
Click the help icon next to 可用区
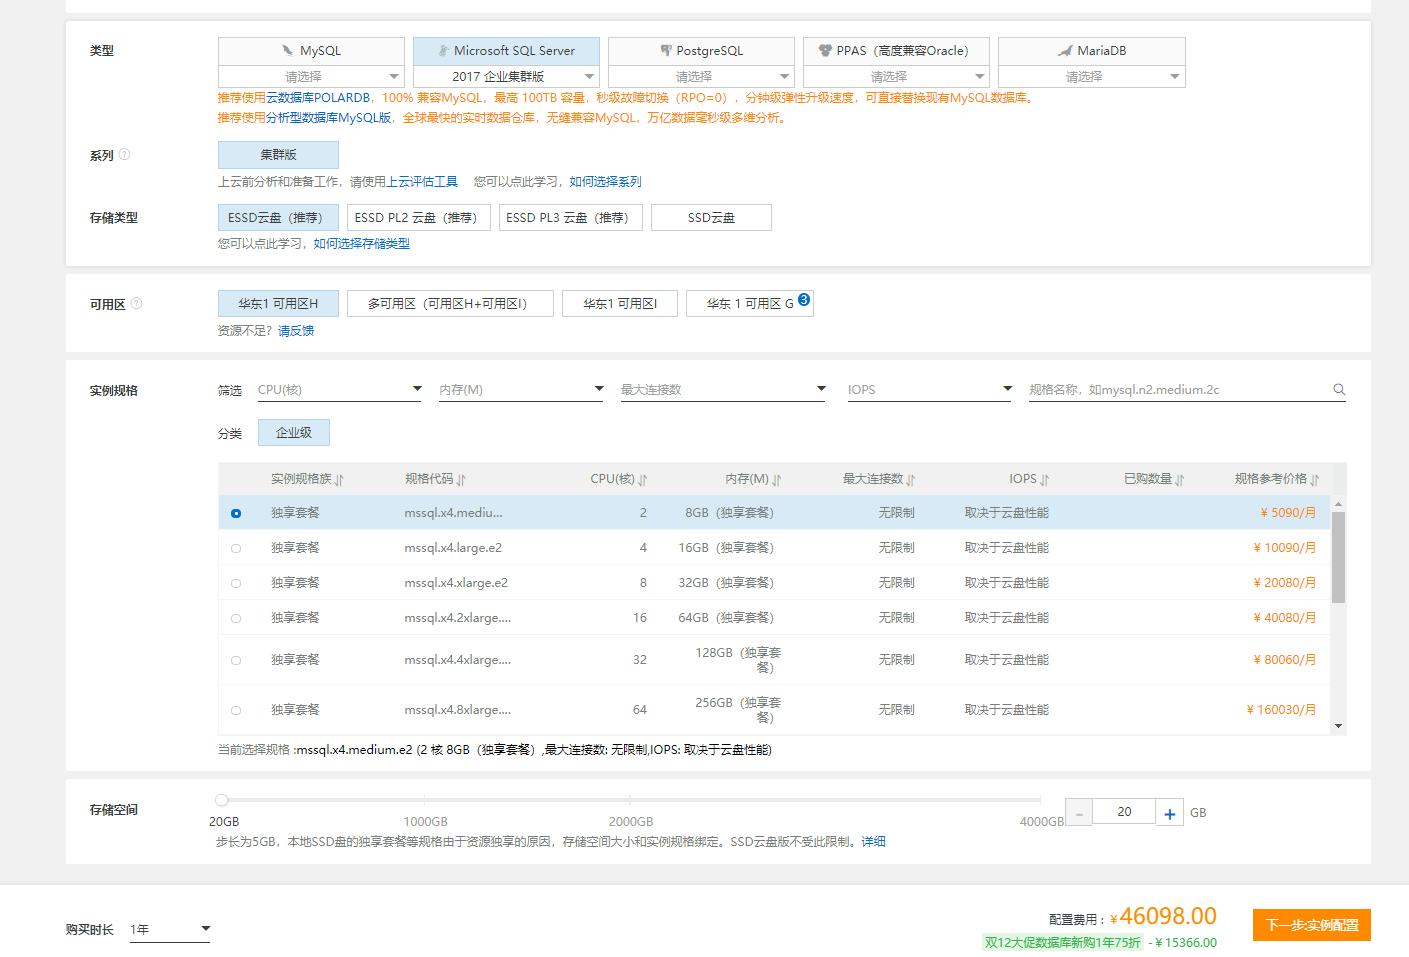(137, 303)
